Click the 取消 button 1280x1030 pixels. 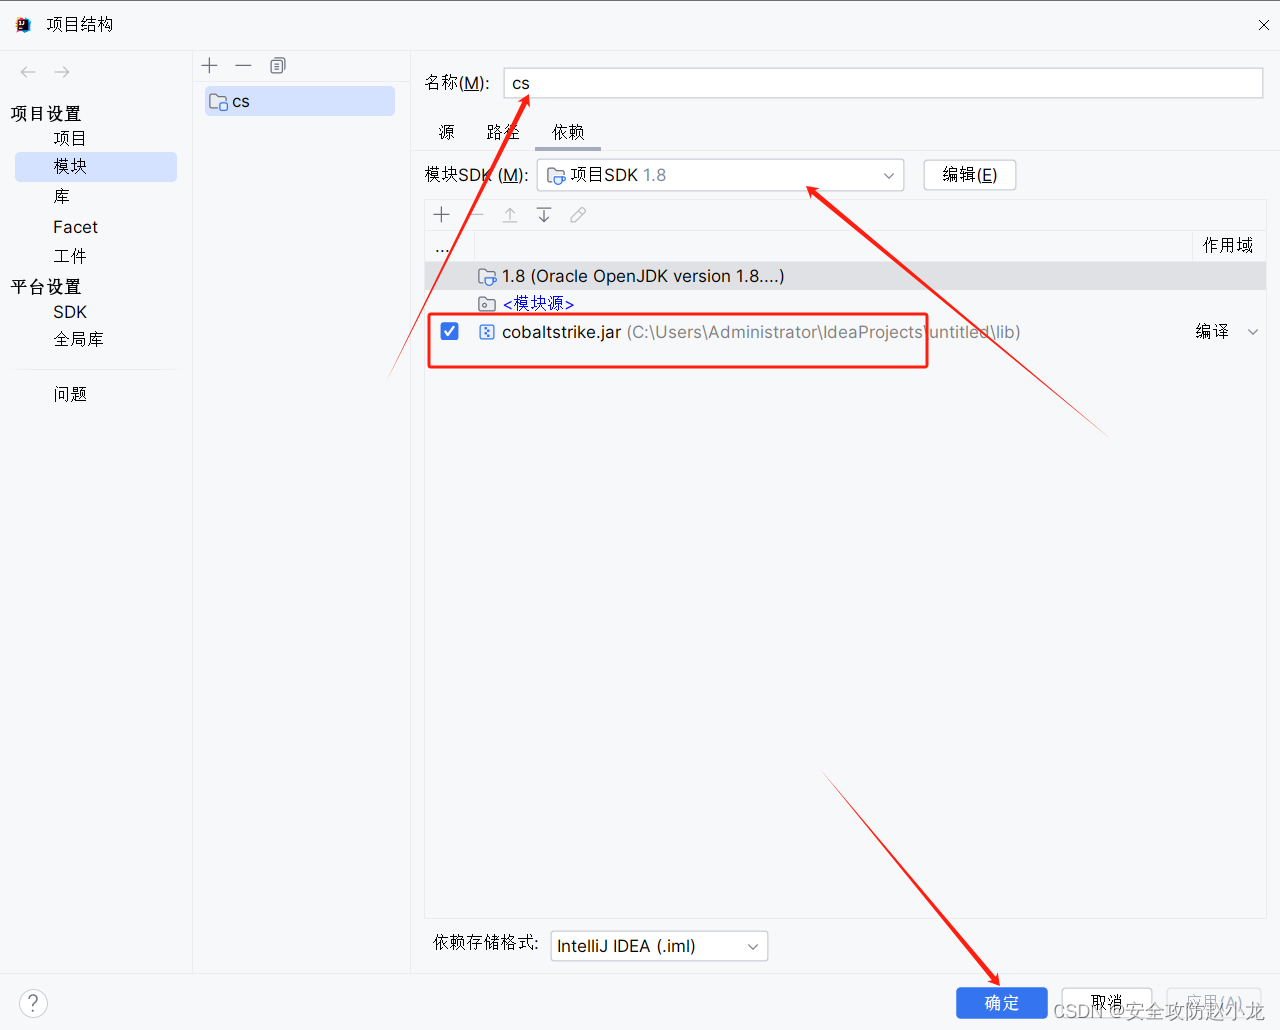pyautogui.click(x=1106, y=1003)
